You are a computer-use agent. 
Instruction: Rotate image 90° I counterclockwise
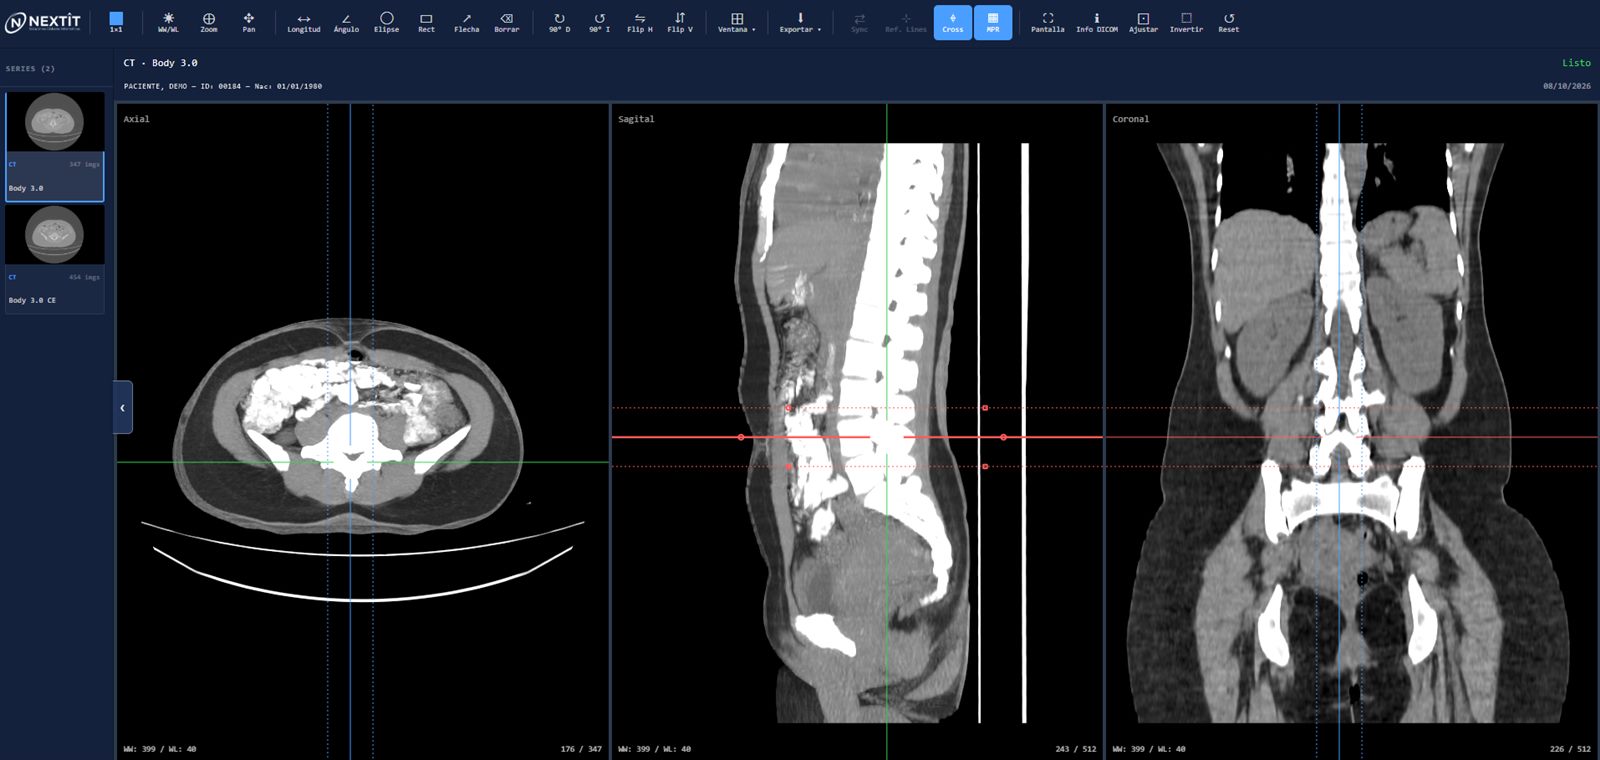coord(599,22)
